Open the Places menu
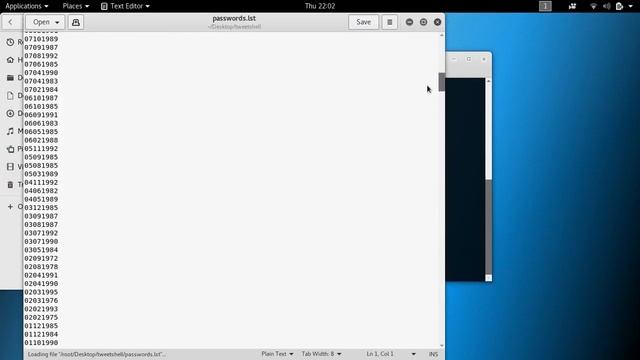This screenshot has width=640, height=360. click(76, 6)
